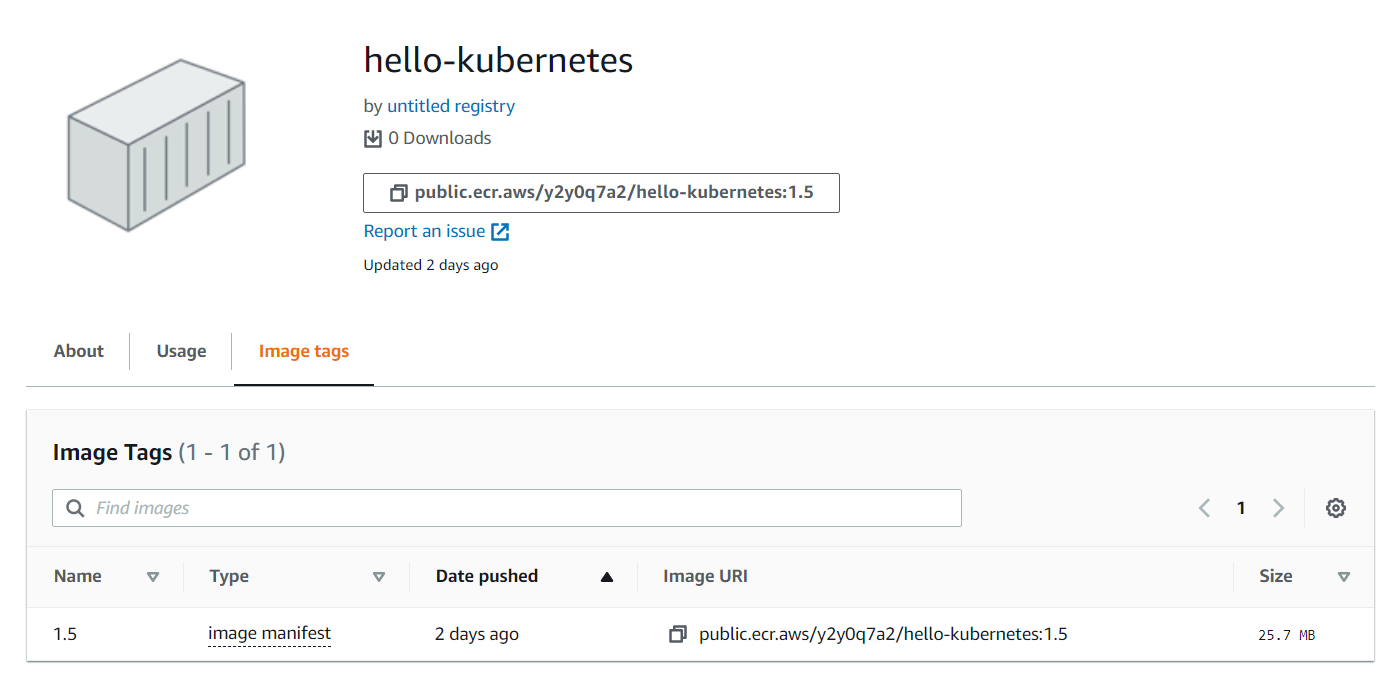Click the image manifest type label

269,634
